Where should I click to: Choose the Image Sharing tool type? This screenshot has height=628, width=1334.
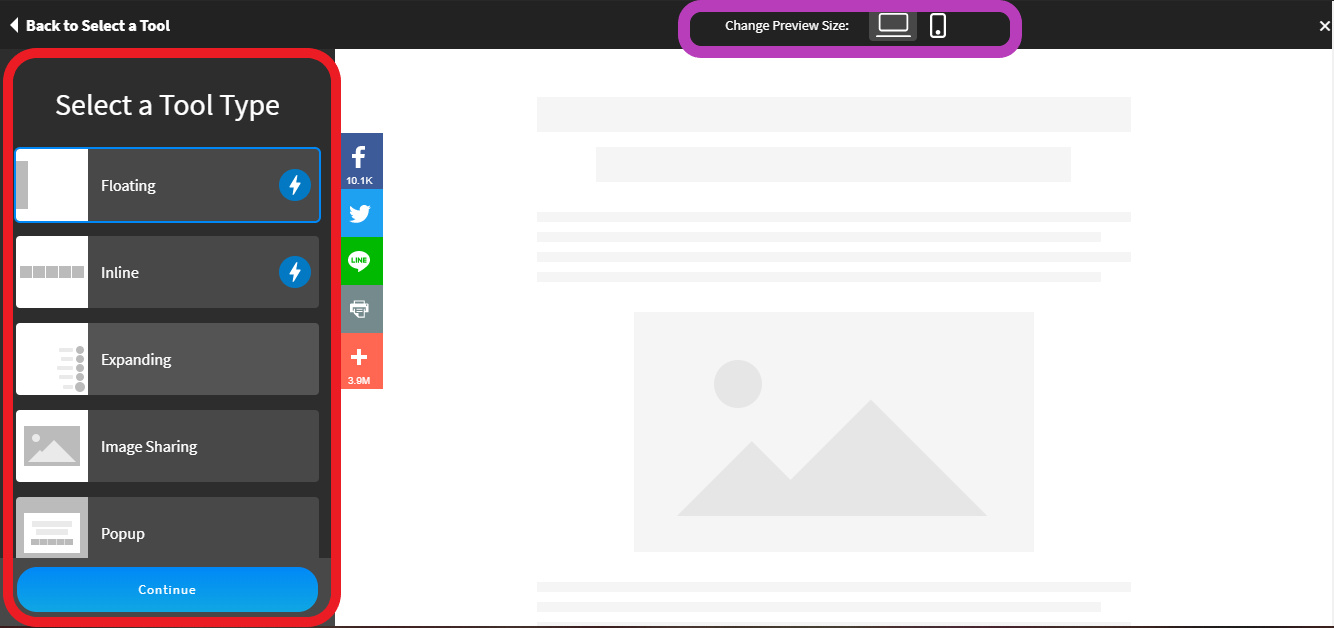168,446
